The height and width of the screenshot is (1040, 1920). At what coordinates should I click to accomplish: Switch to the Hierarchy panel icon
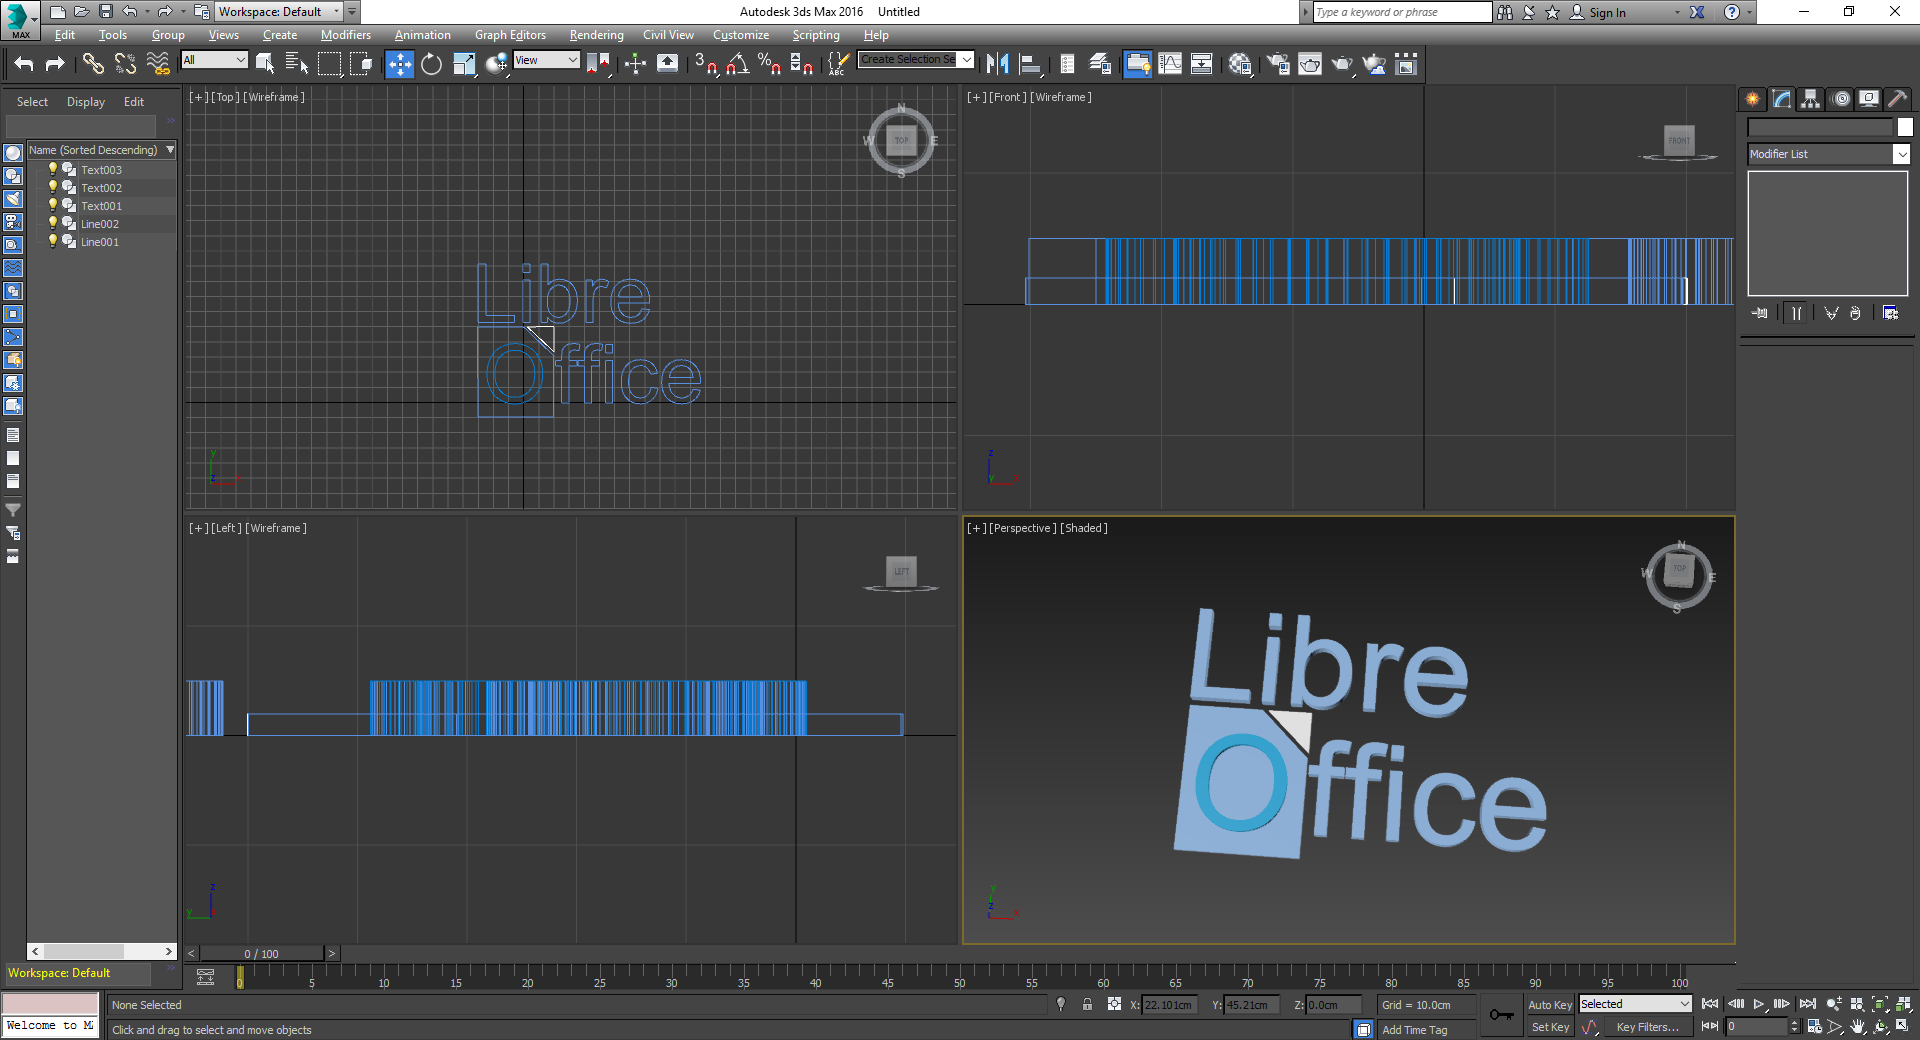[1810, 99]
